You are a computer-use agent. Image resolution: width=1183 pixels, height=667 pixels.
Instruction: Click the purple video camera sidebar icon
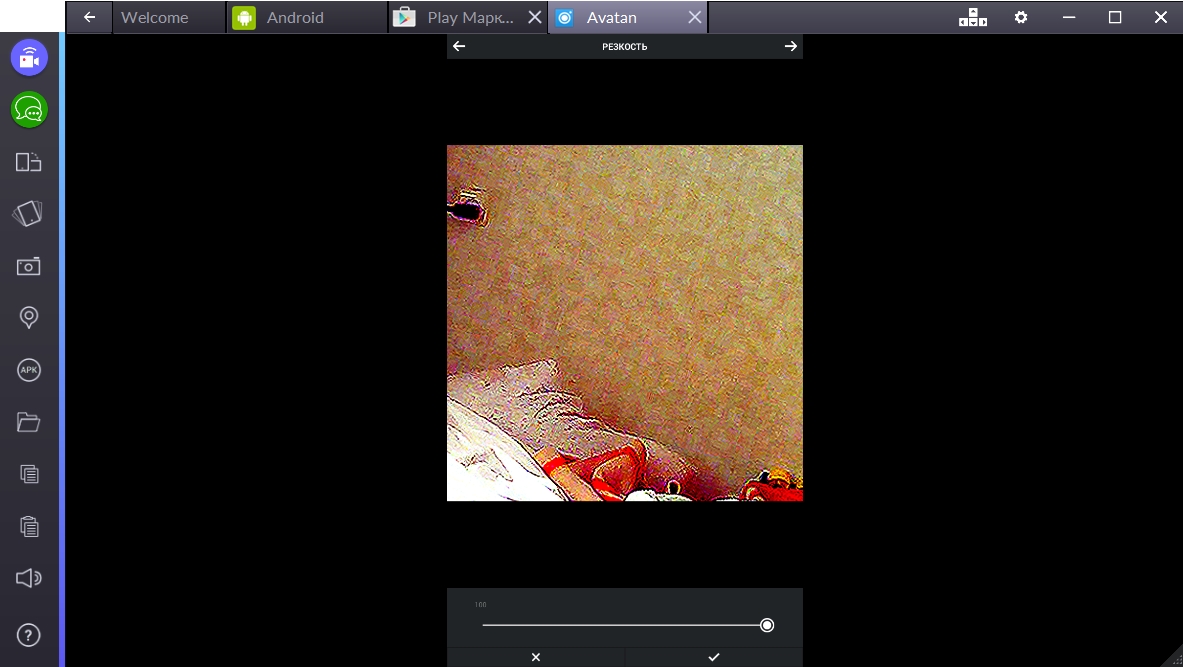click(x=29, y=58)
